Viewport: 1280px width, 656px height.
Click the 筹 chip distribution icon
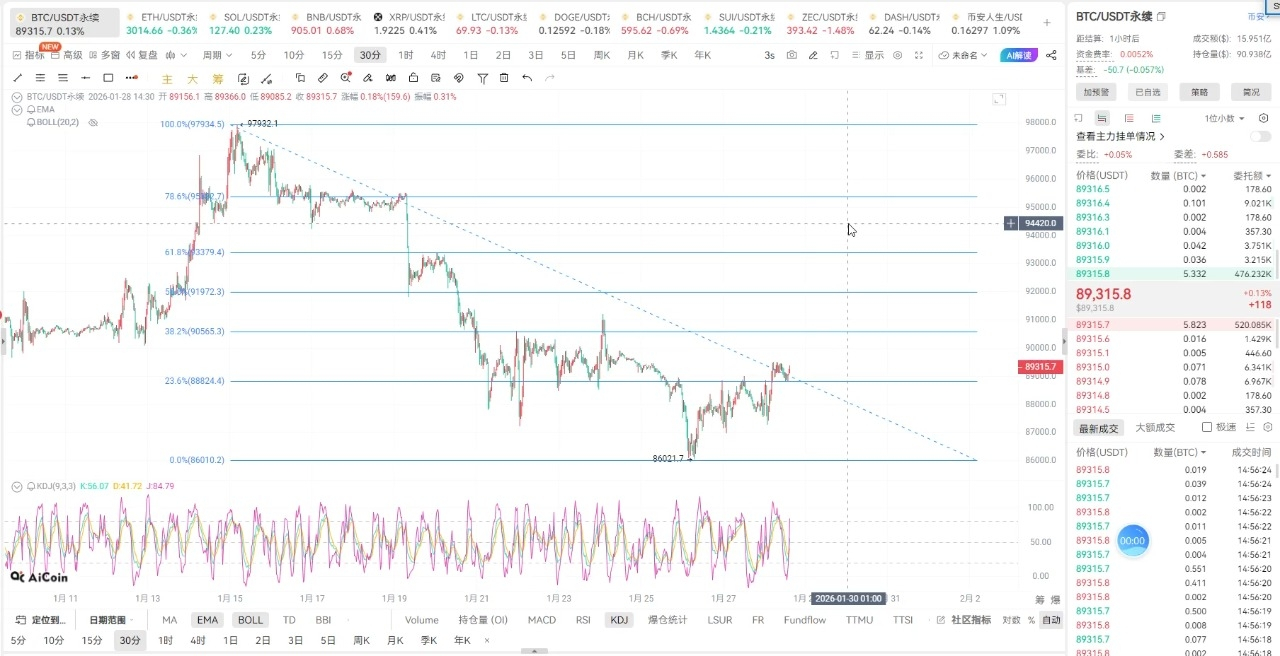tap(218, 79)
